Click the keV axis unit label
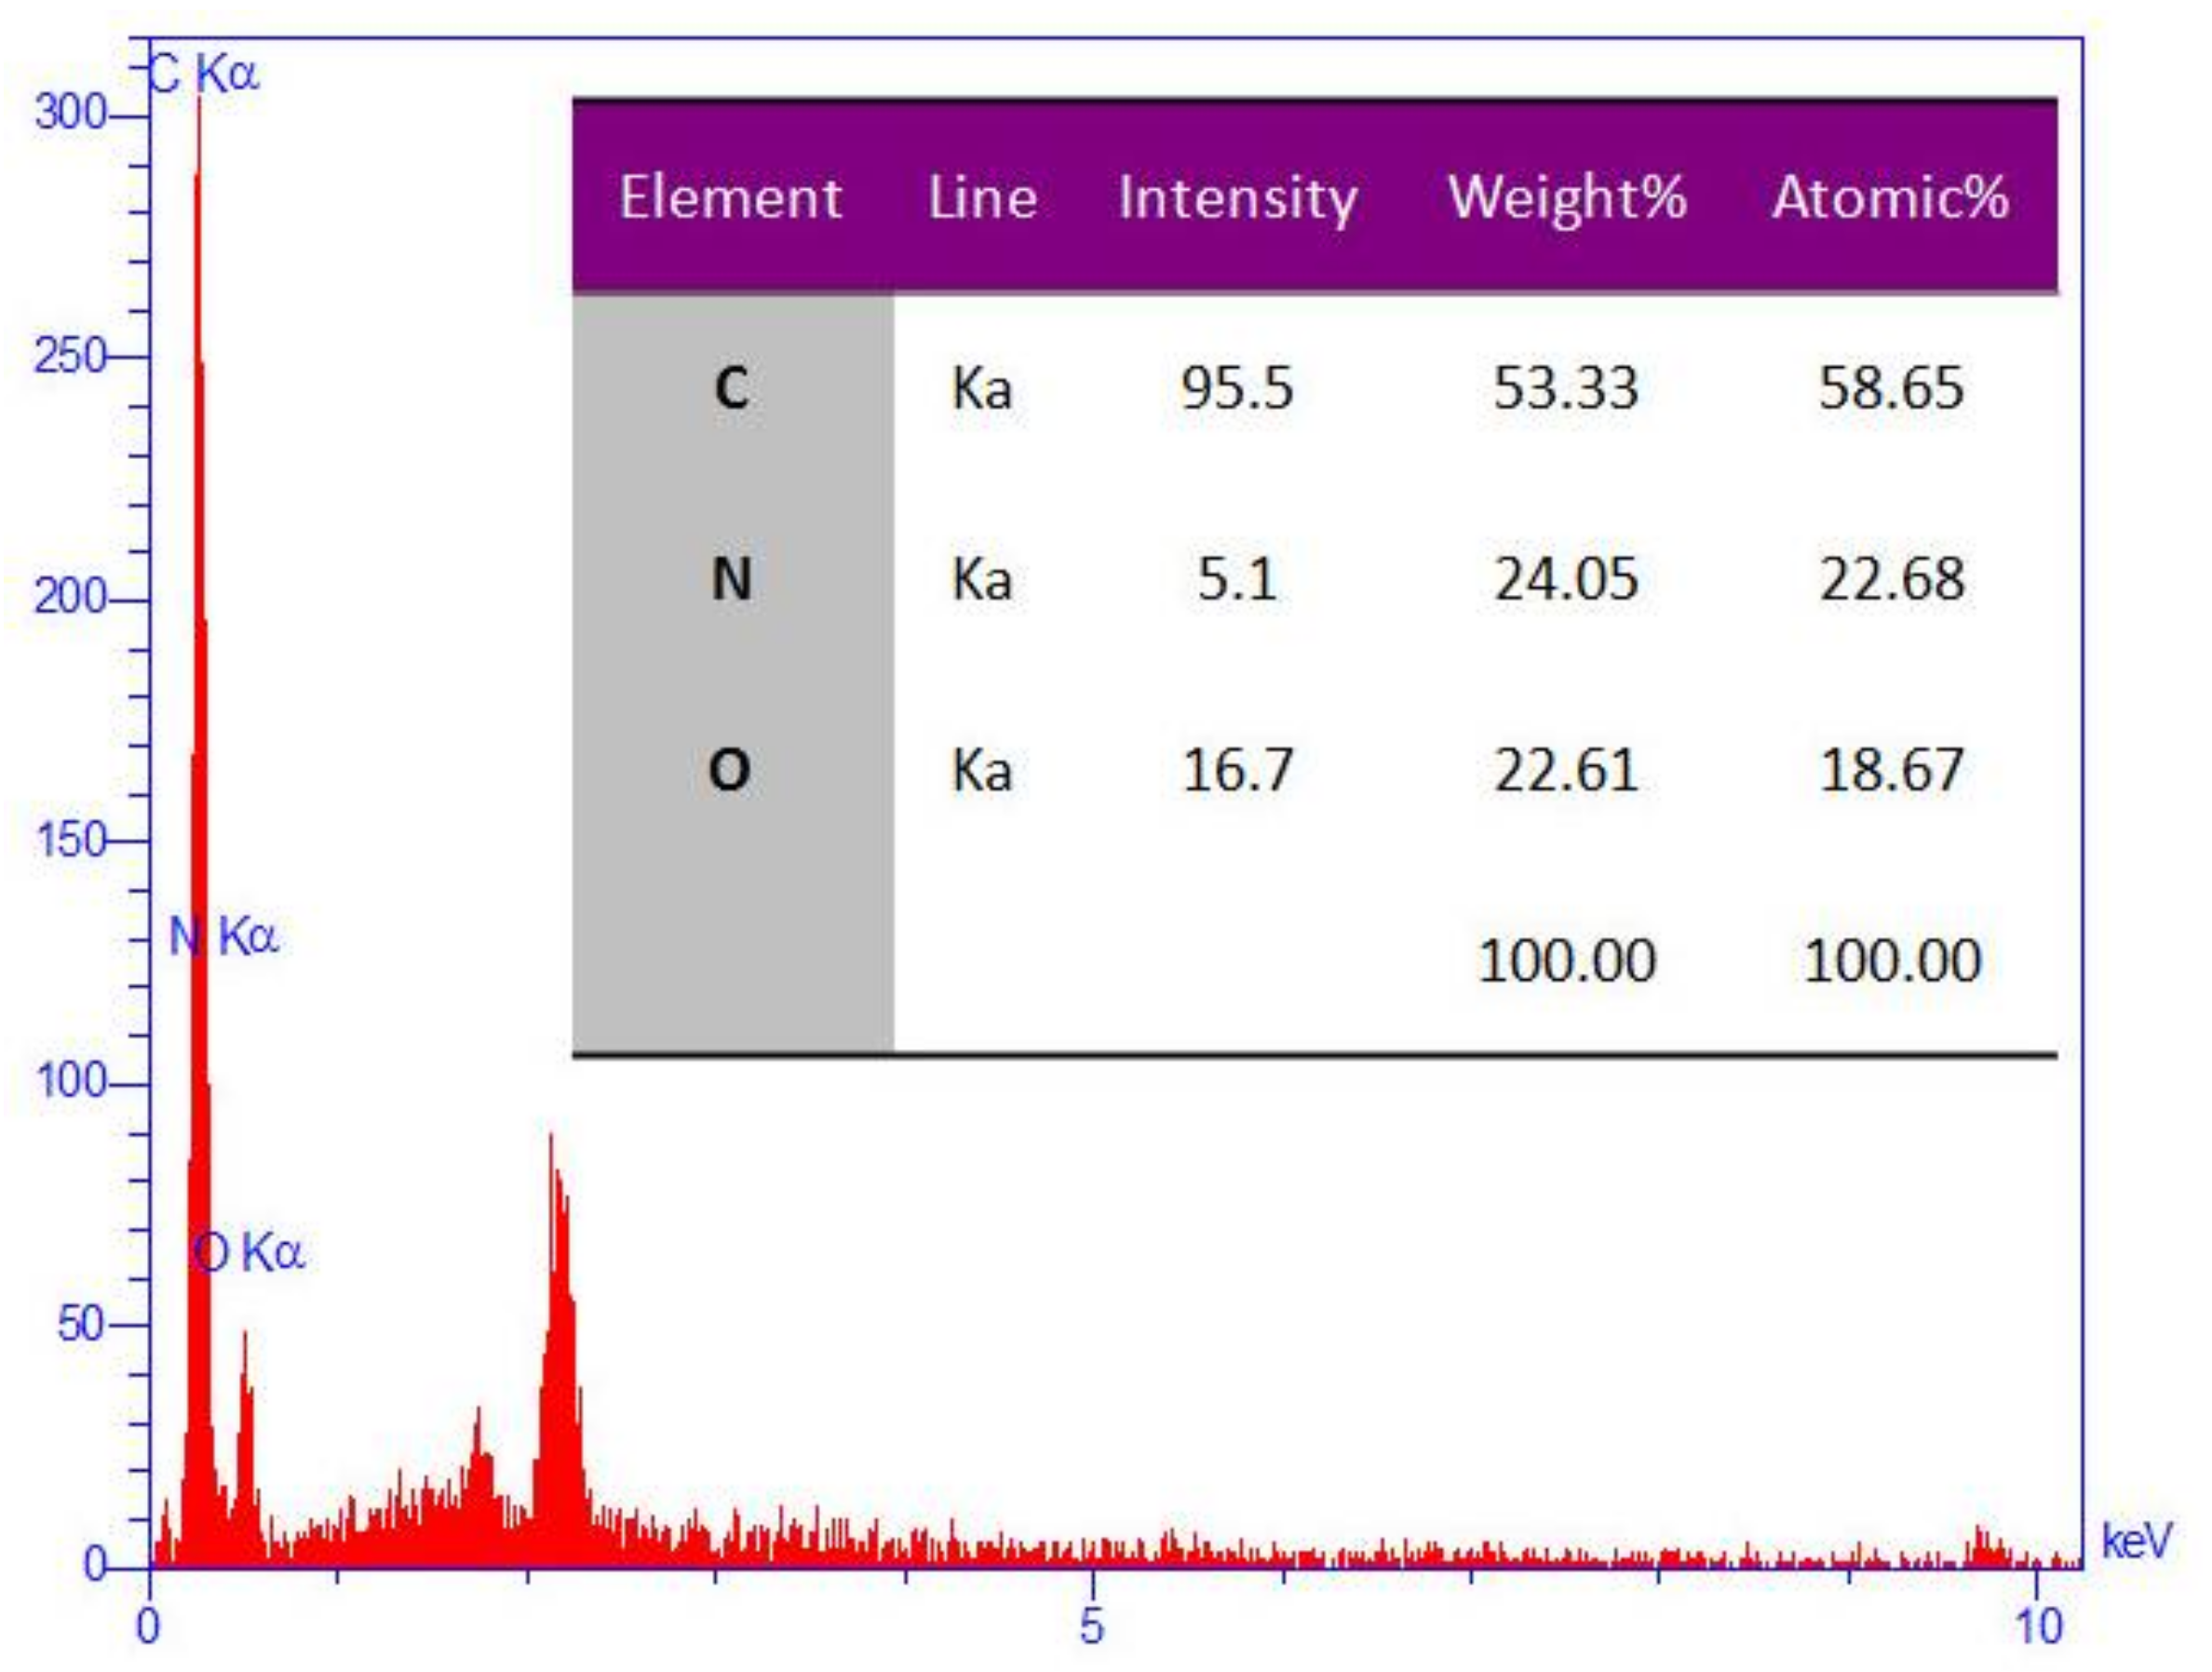 click(x=2137, y=1540)
